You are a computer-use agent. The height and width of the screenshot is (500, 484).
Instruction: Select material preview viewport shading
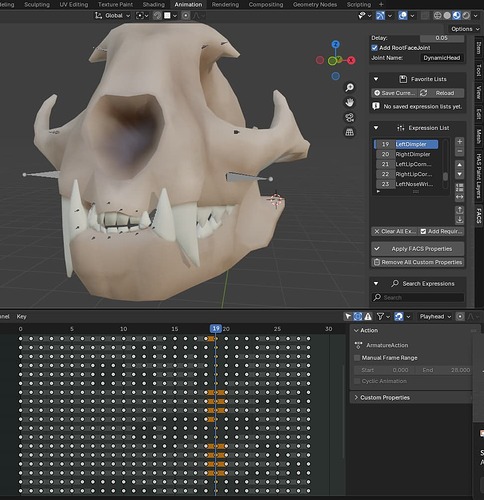(456, 16)
